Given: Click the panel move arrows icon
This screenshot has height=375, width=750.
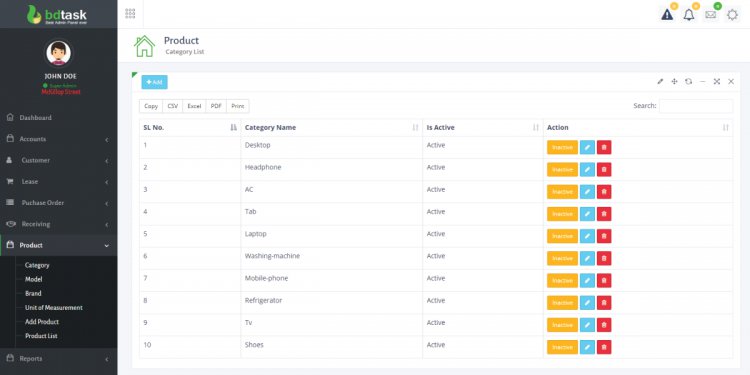Looking at the screenshot, I should [x=674, y=82].
